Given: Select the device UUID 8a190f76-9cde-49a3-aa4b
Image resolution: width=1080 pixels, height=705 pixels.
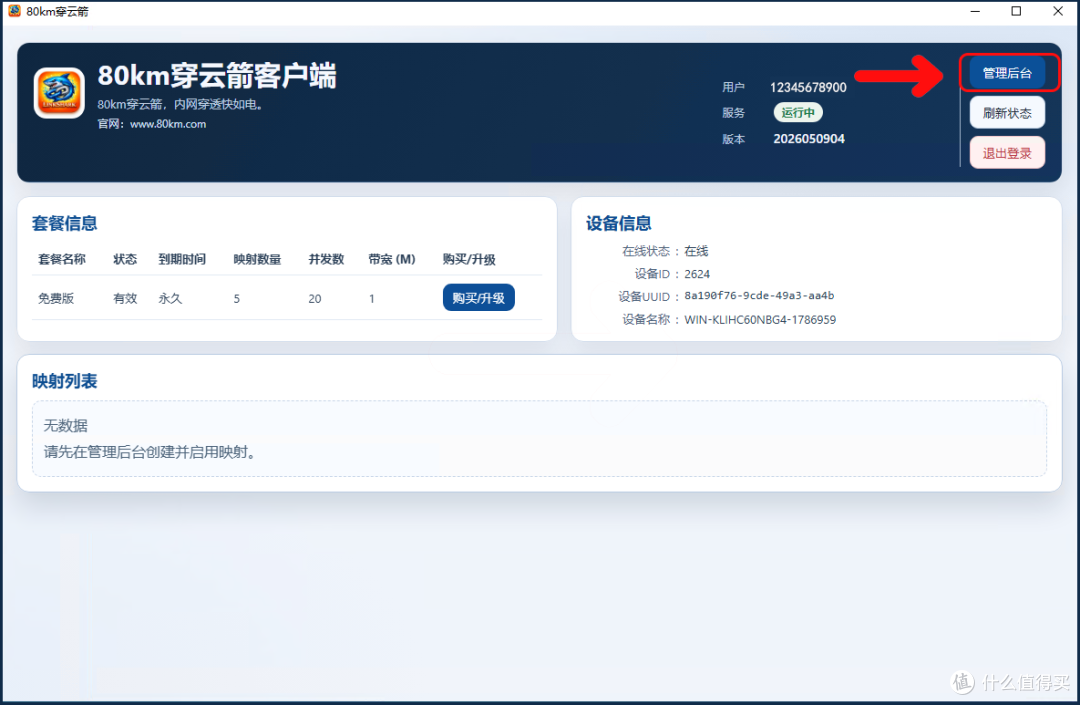Looking at the screenshot, I should (x=759, y=295).
